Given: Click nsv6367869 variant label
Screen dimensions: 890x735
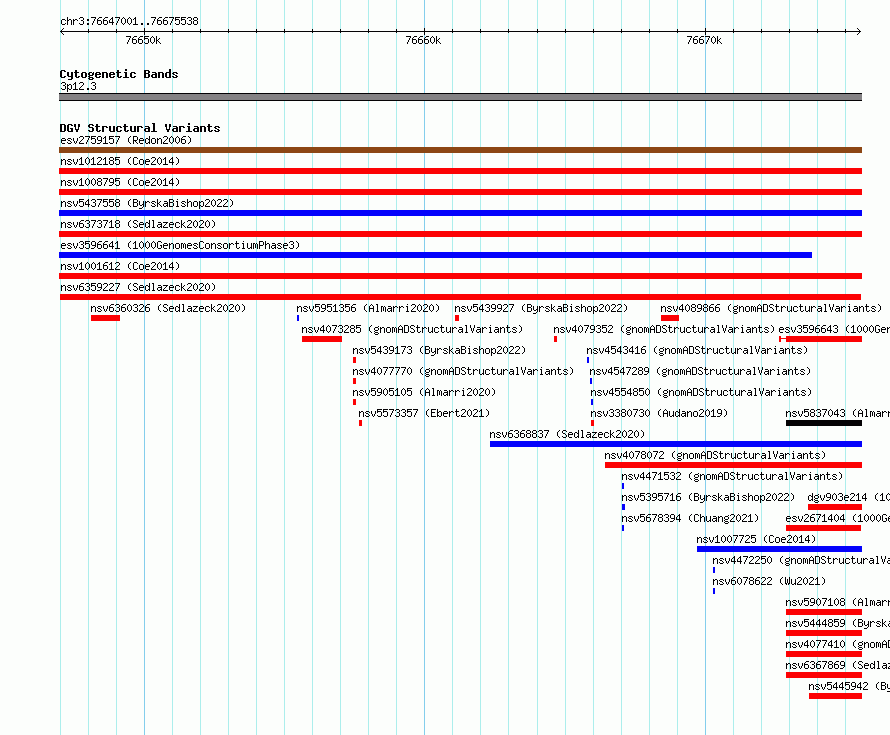Looking at the screenshot, I should pos(837,665).
